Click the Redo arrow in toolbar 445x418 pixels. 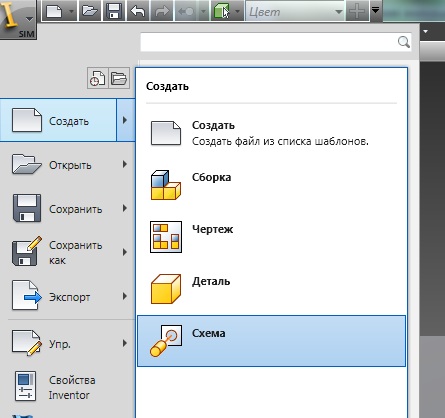(162, 12)
